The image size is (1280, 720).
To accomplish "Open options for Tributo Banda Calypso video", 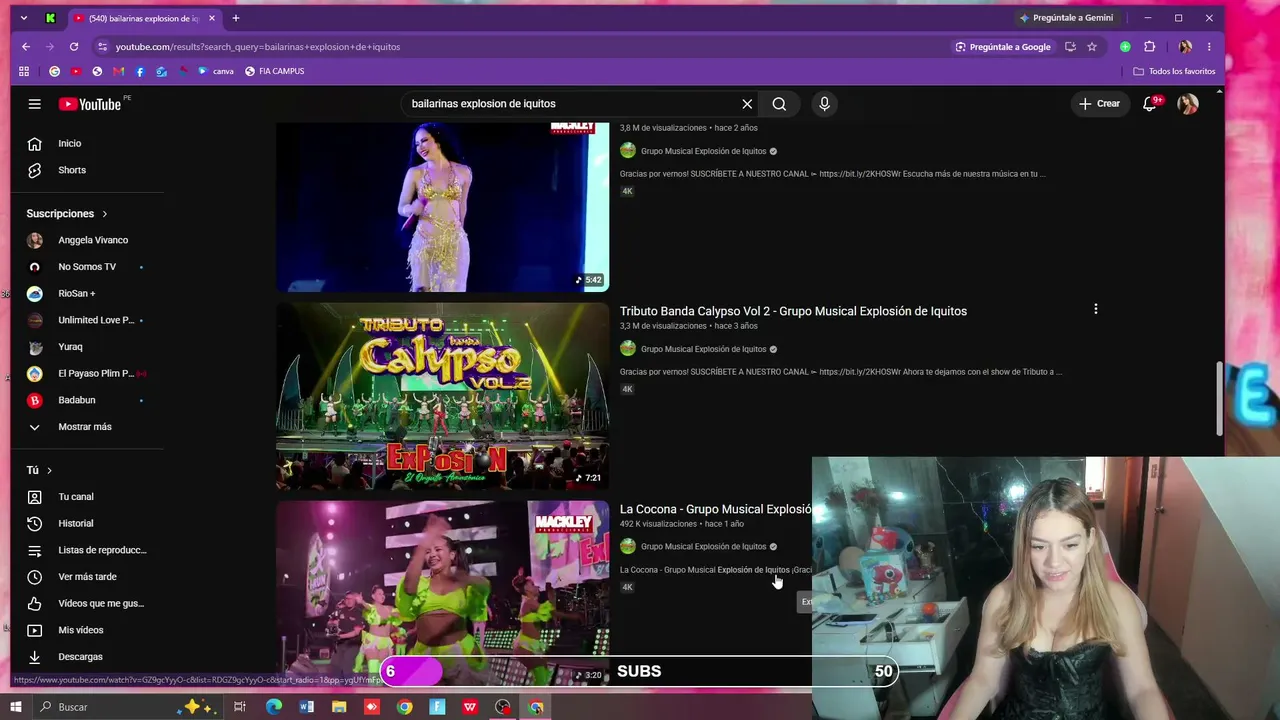I will pyautogui.click(x=1096, y=310).
